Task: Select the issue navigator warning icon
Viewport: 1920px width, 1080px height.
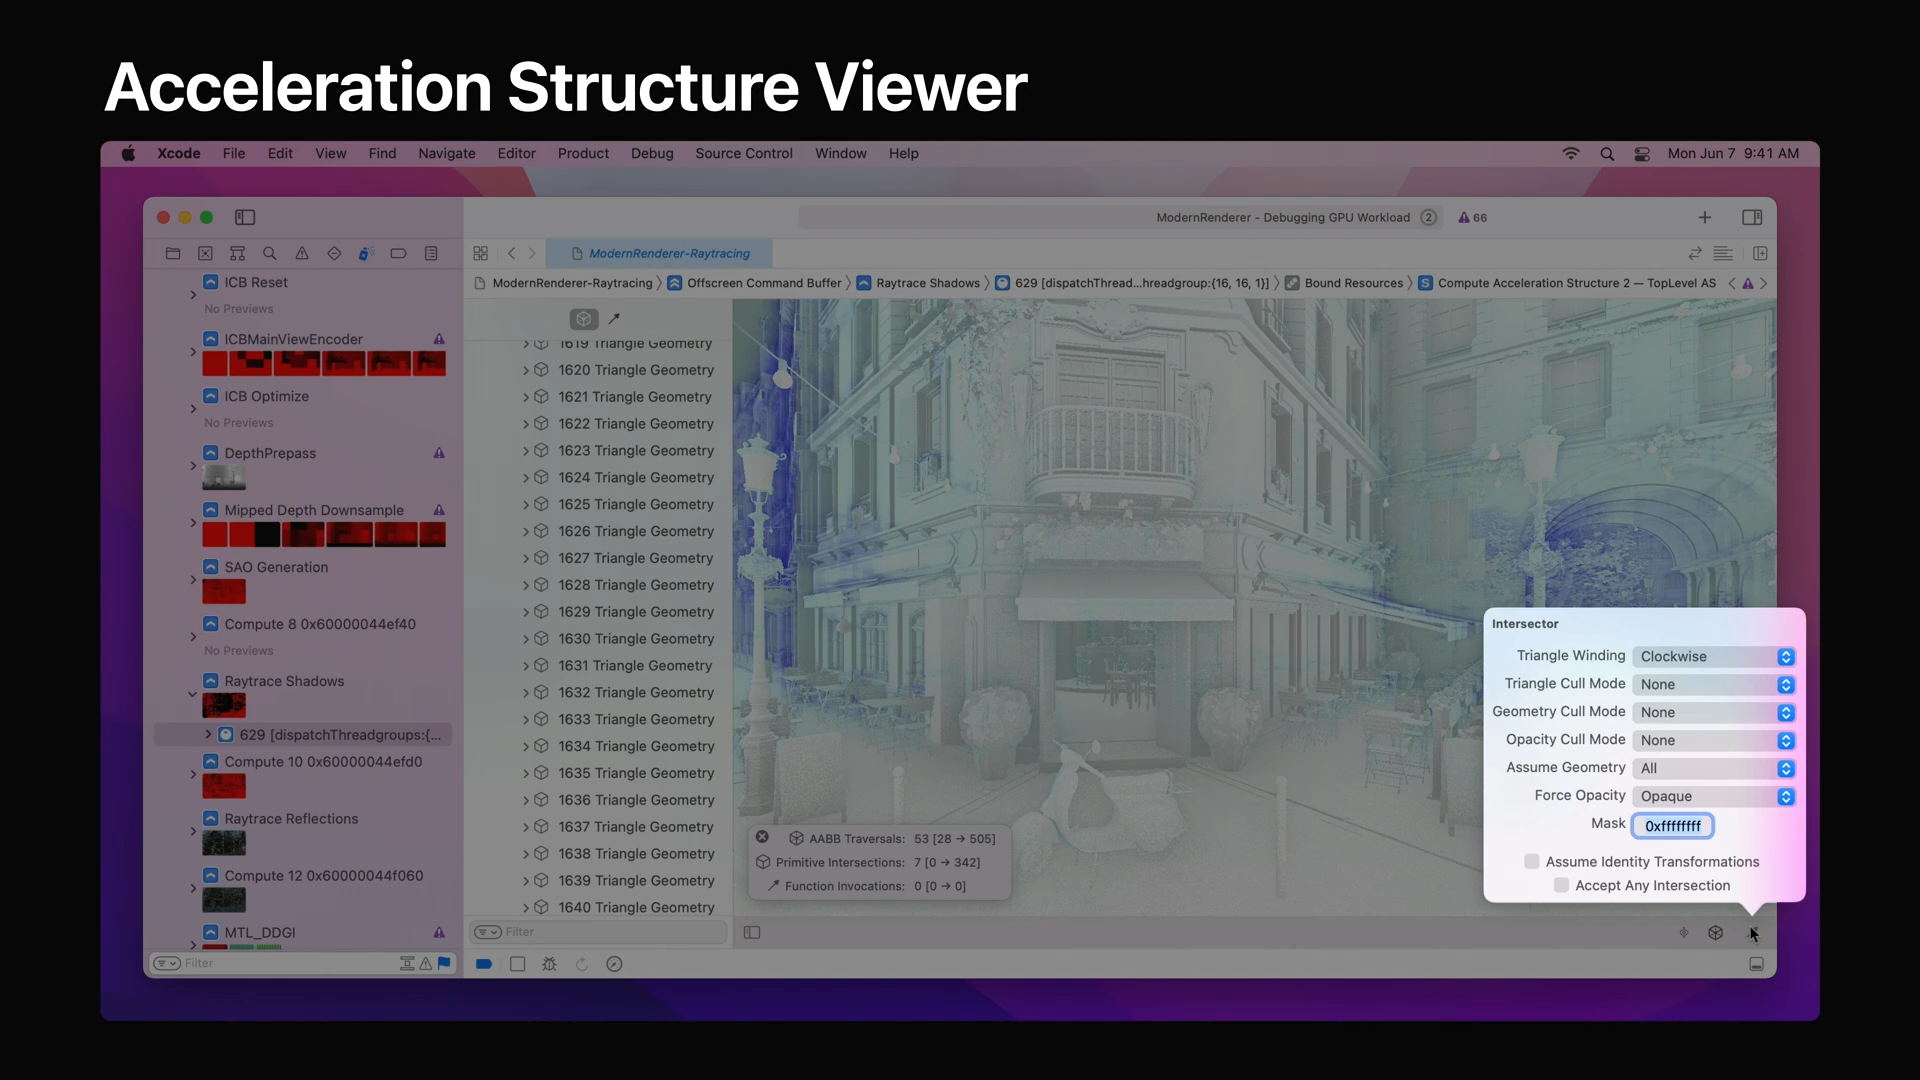Action: tap(302, 254)
